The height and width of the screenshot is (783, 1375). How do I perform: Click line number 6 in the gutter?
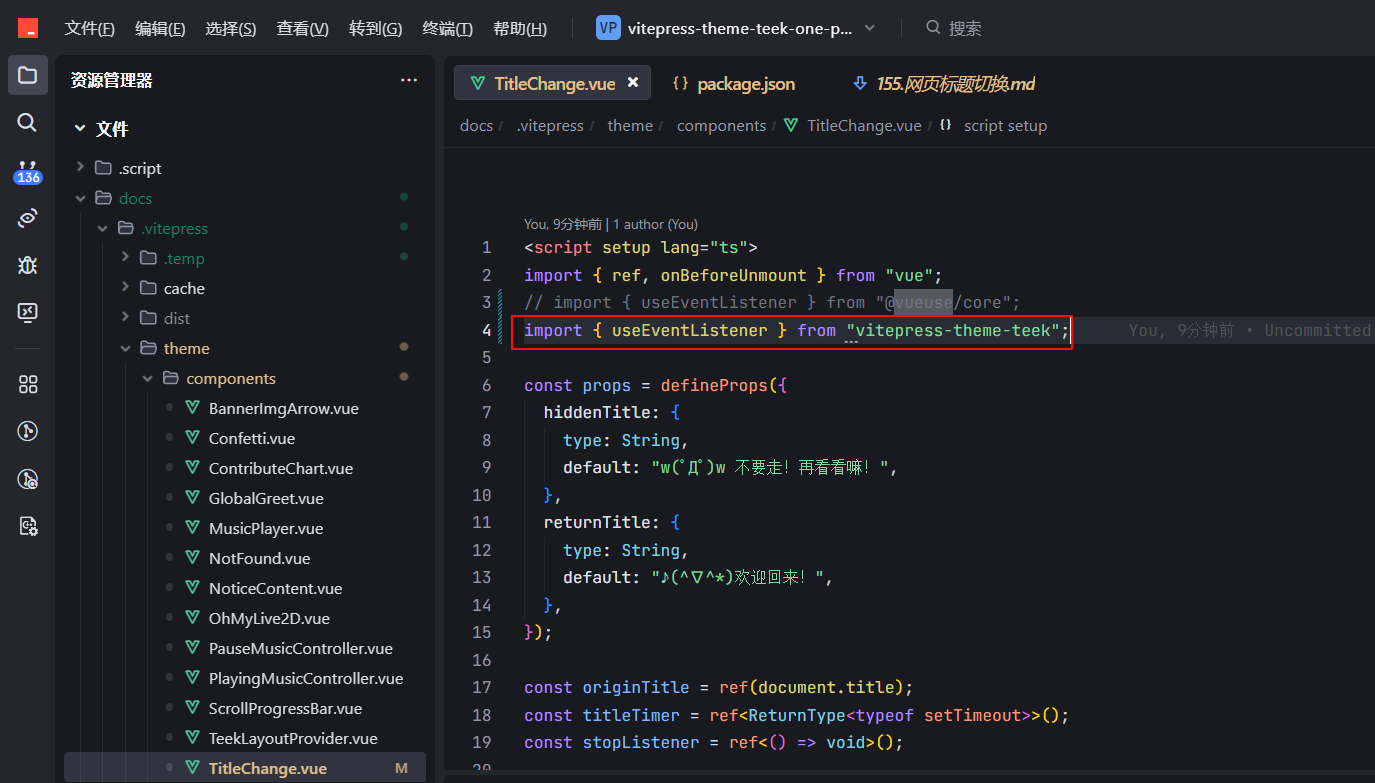(x=486, y=385)
